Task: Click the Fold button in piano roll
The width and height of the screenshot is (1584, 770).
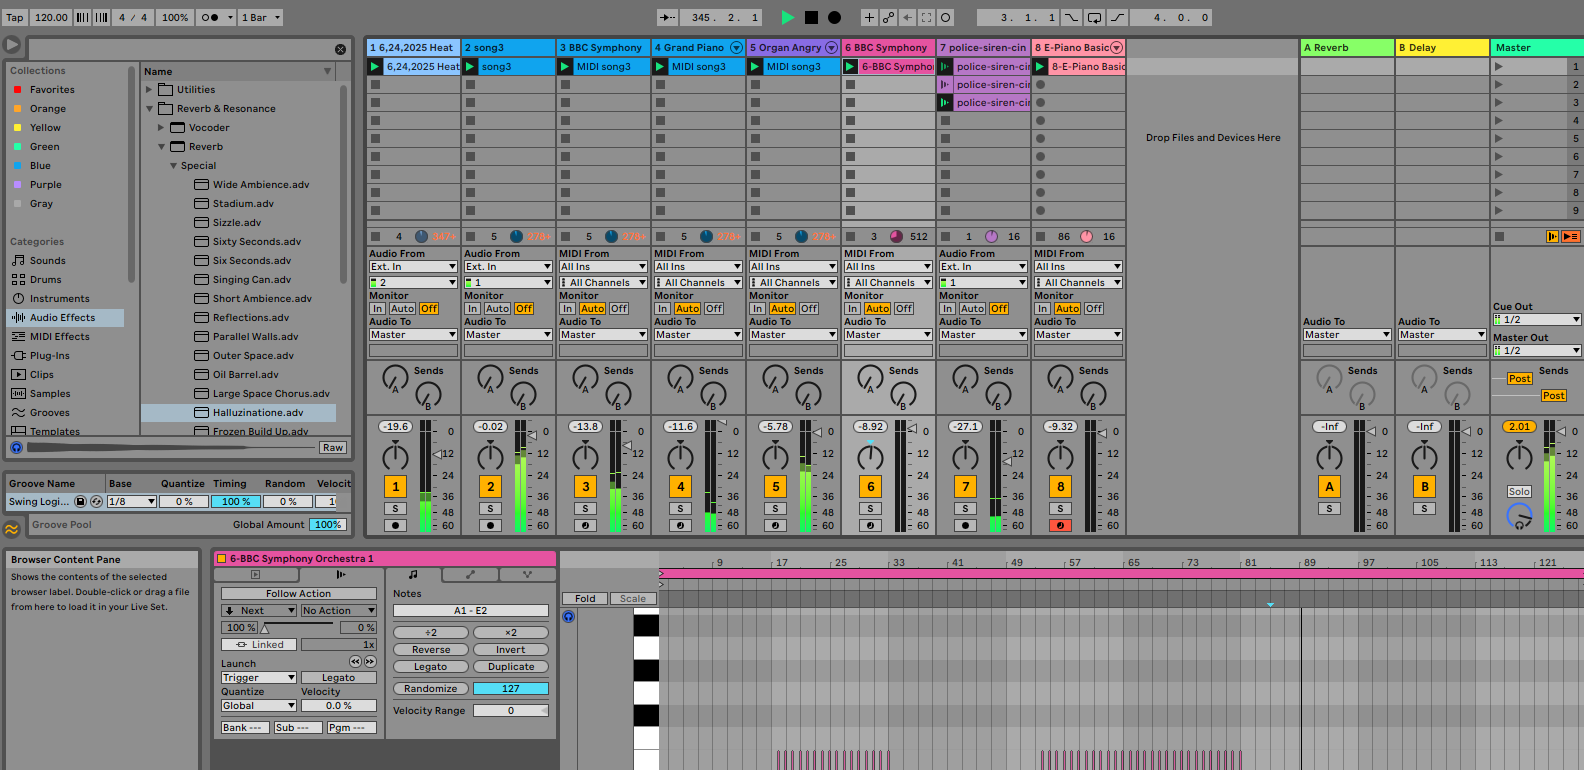Action: click(x=585, y=599)
